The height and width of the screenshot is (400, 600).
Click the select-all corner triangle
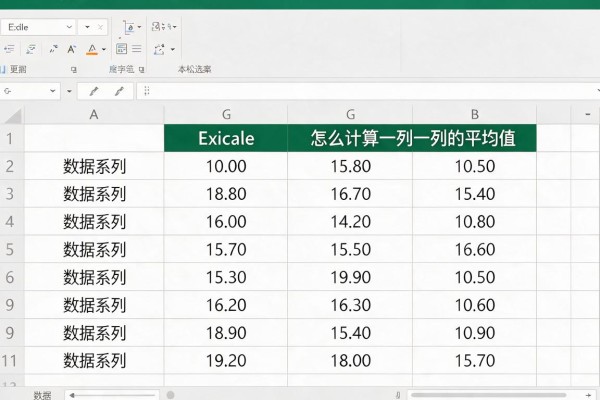(12, 115)
